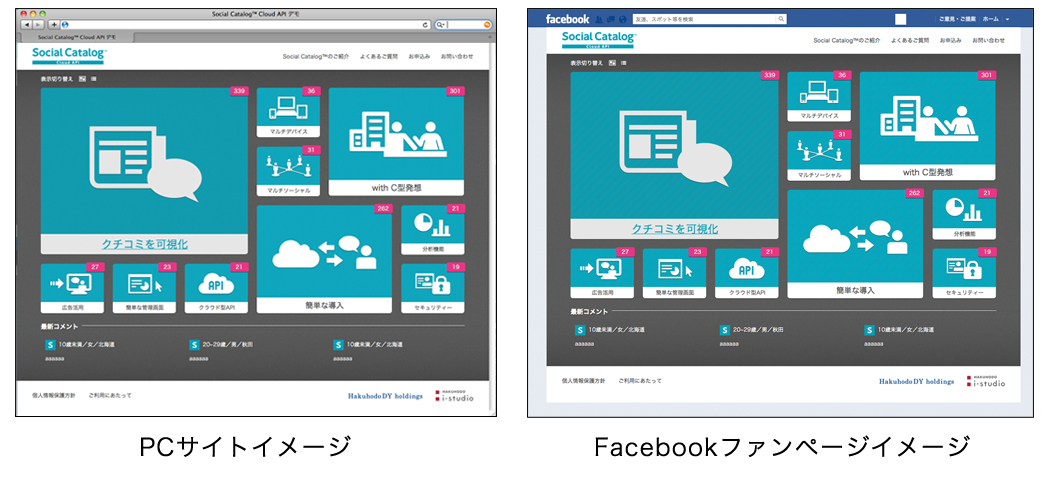Open ご利用にあたって in the PC site footer
This screenshot has width=1049, height=478.
pos(110,395)
